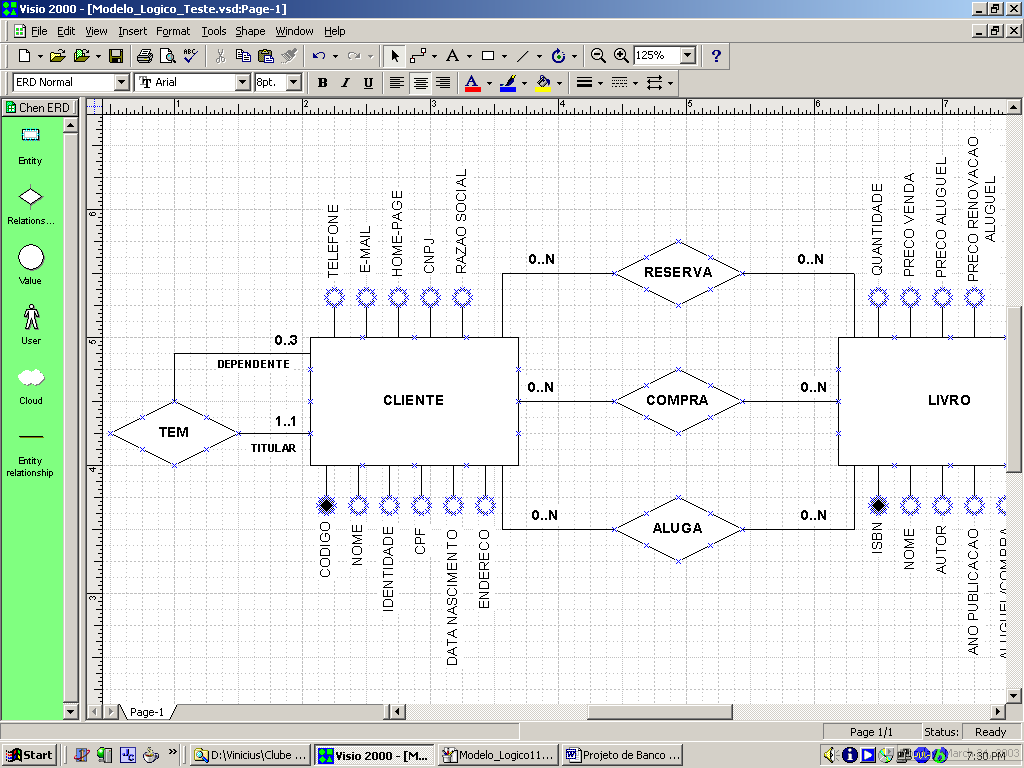Select the Pointer tool
This screenshot has height=768, width=1024.
tap(395, 56)
